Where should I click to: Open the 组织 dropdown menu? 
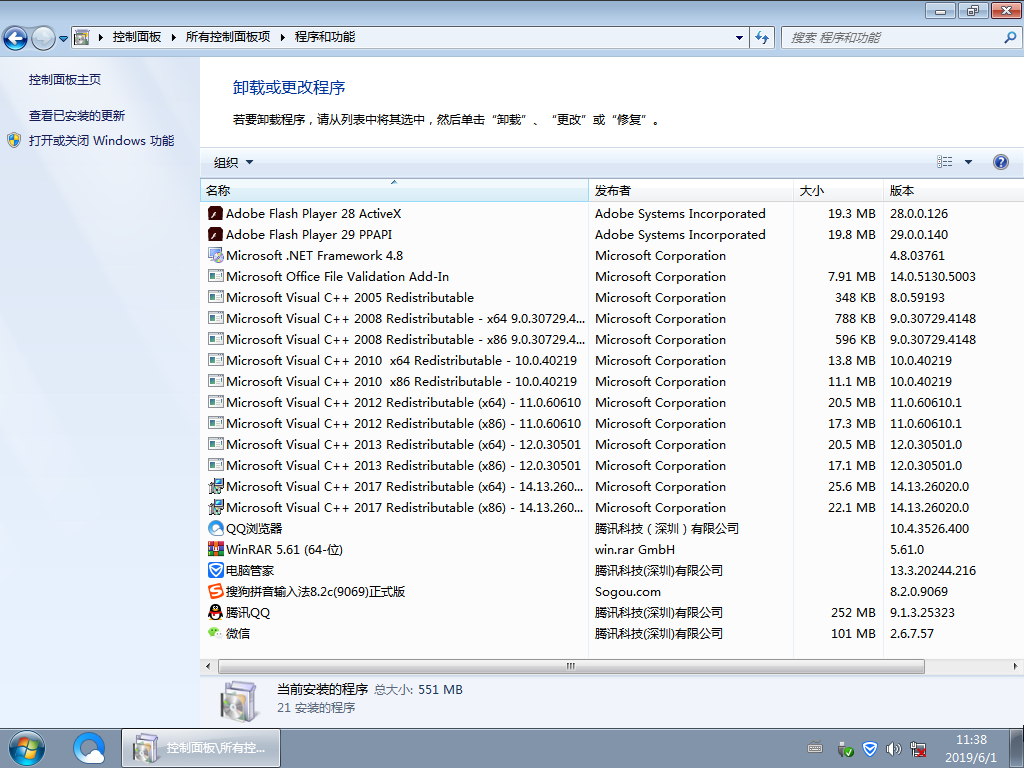coord(233,163)
